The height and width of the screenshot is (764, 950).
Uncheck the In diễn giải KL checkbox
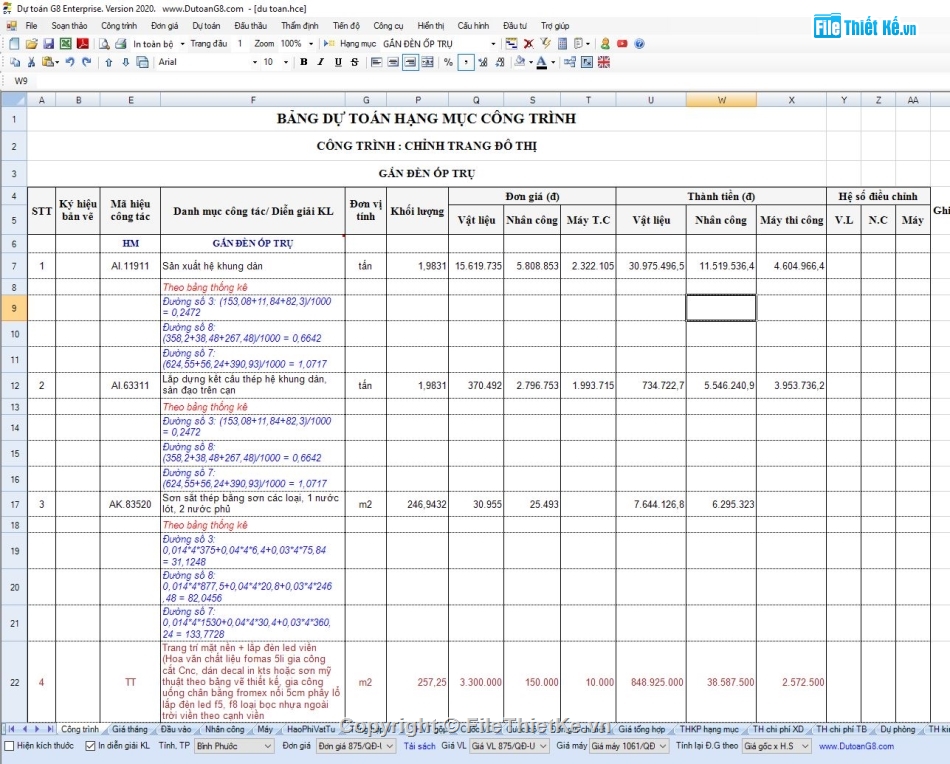pyautogui.click(x=90, y=746)
